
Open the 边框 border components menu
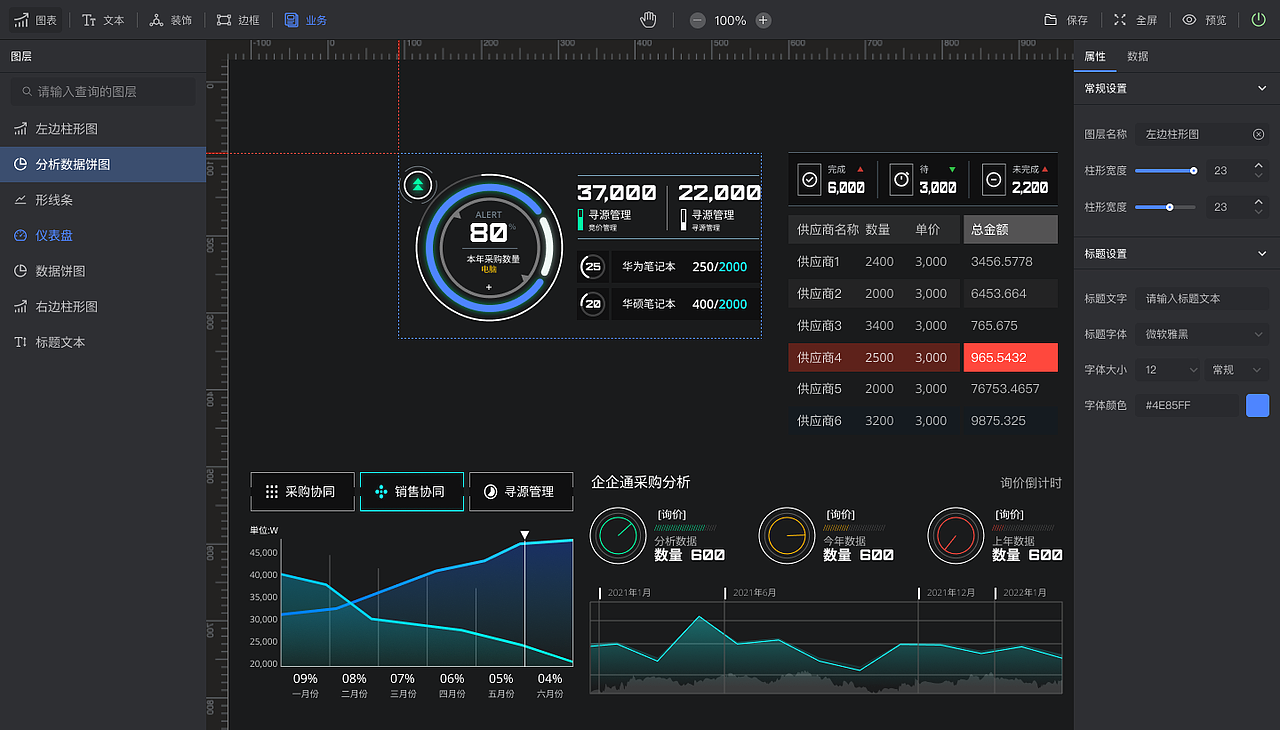[x=238, y=20]
